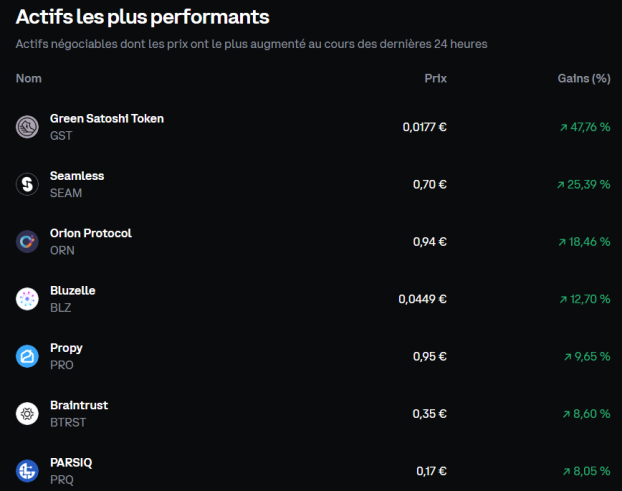The width and height of the screenshot is (622, 491).
Task: Click the Propy blue house icon
Action: click(27, 356)
